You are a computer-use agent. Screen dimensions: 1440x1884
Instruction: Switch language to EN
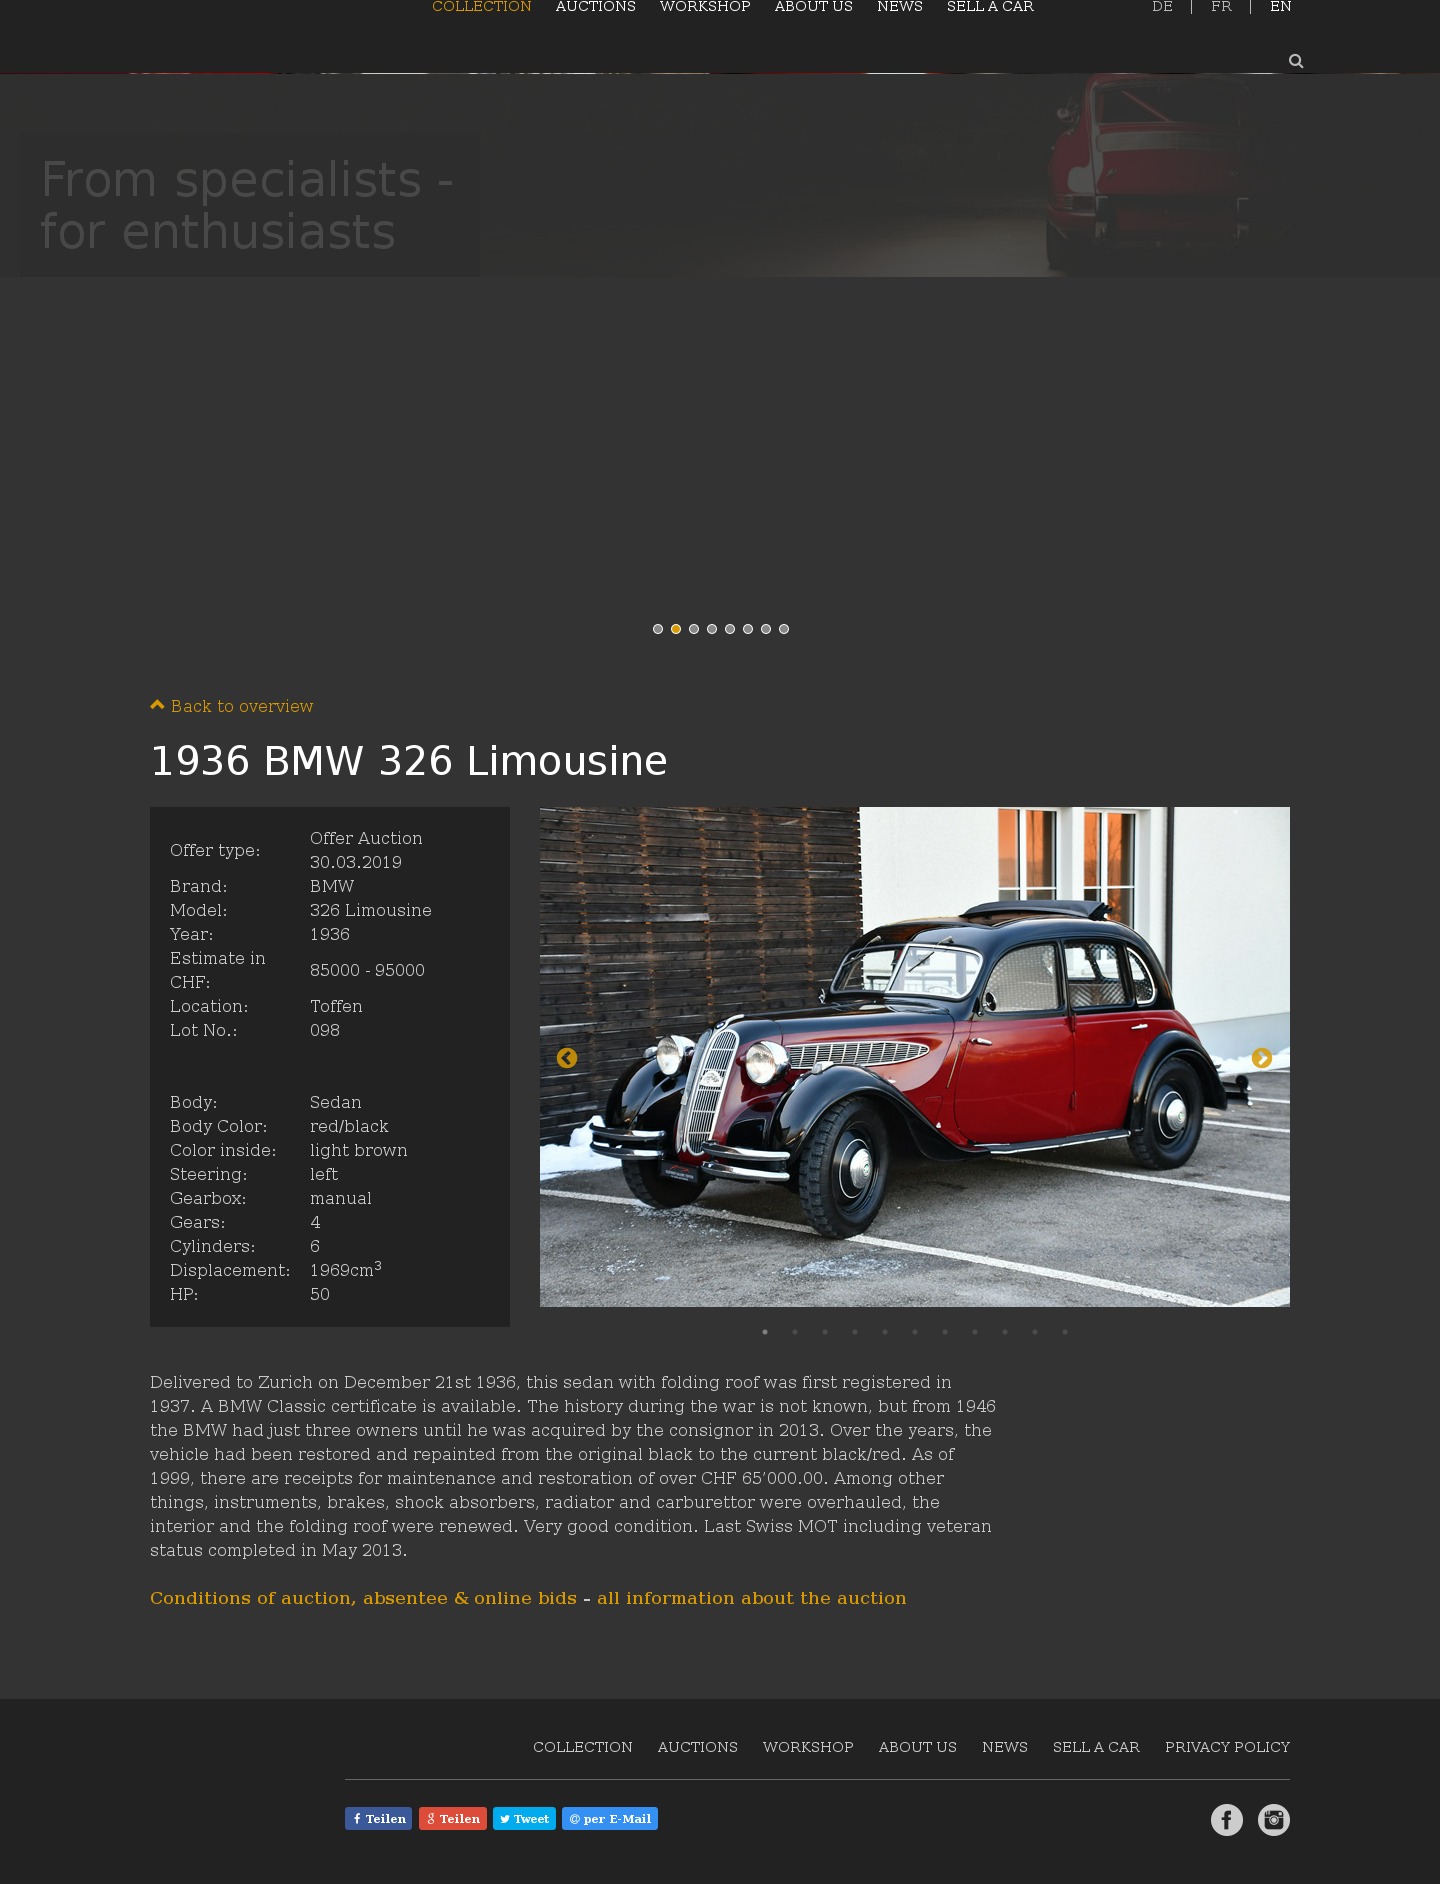click(x=1281, y=7)
